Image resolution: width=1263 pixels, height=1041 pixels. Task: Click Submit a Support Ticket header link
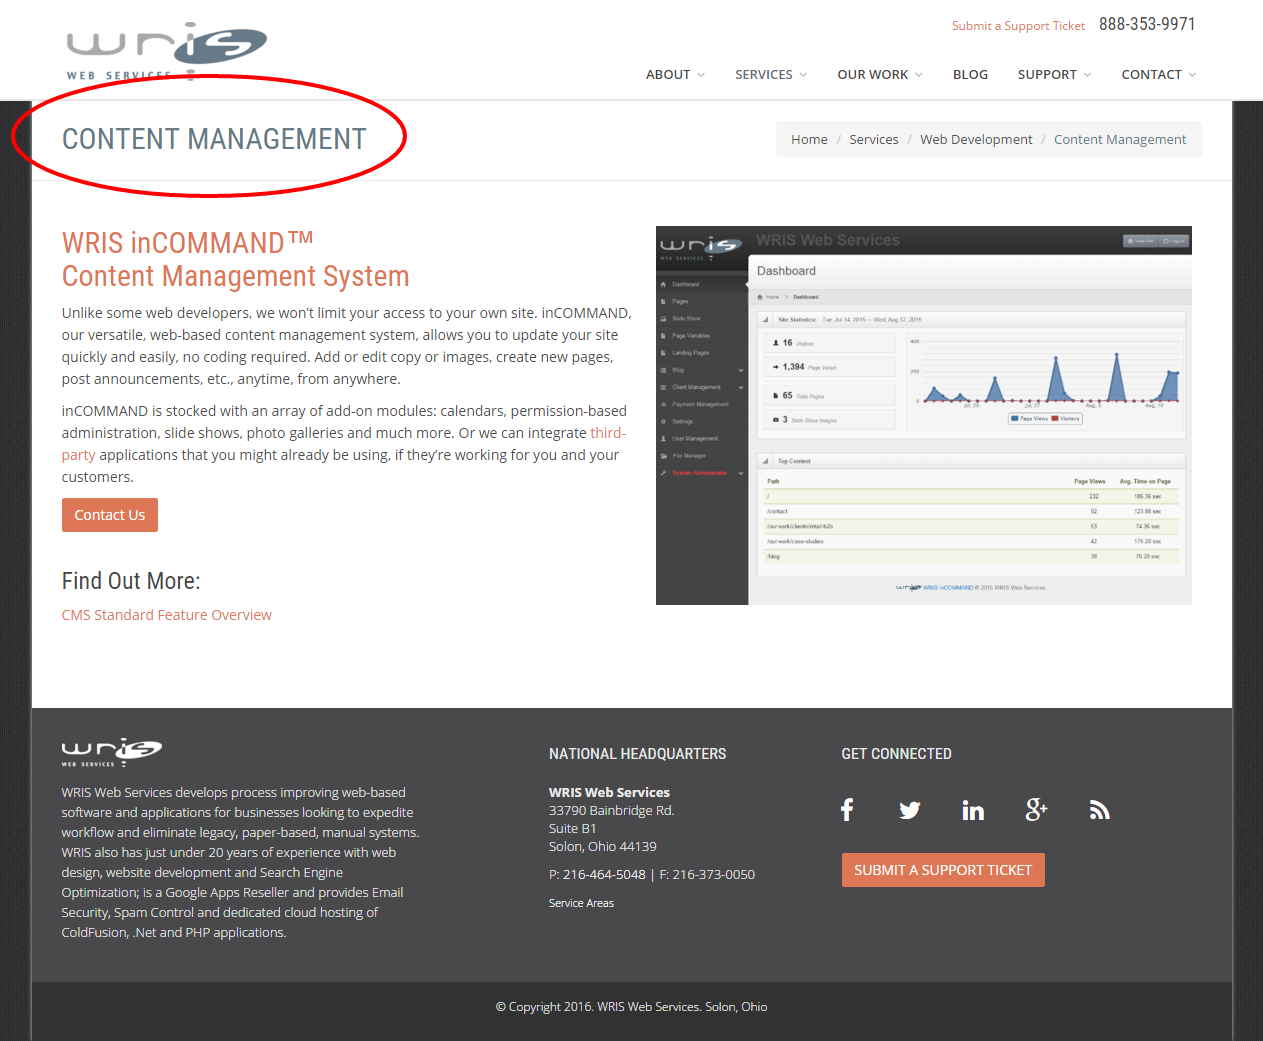point(1018,26)
